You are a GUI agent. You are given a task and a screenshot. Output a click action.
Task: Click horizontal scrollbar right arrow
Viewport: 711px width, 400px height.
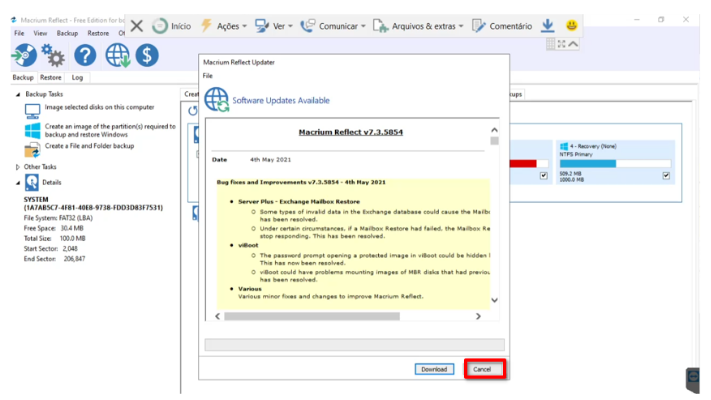pos(478,316)
